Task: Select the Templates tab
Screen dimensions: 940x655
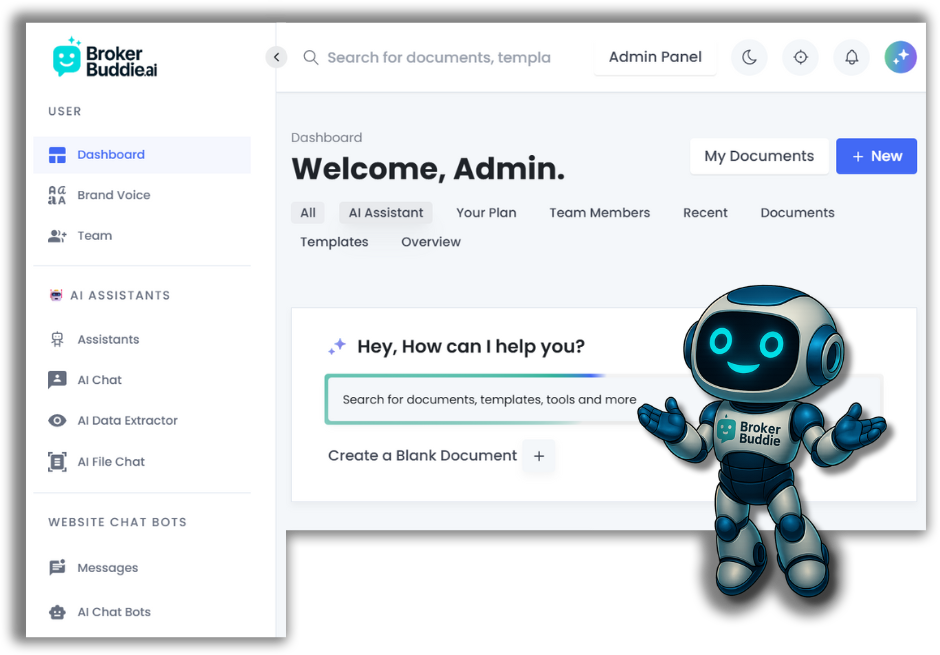Action: pyautogui.click(x=334, y=242)
